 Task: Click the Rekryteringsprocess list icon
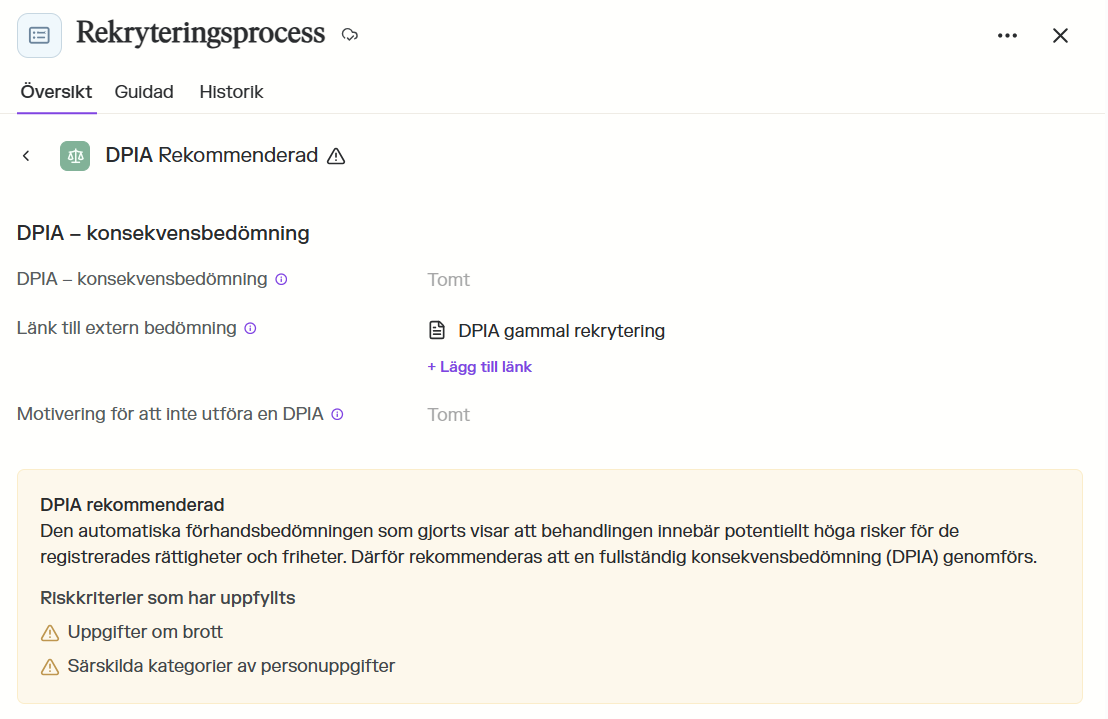click(x=39, y=35)
